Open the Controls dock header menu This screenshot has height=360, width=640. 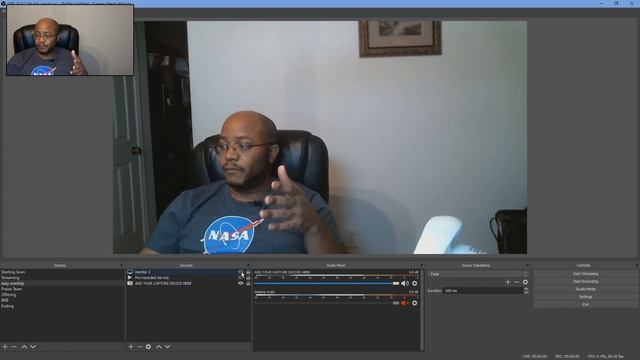(x=637, y=266)
